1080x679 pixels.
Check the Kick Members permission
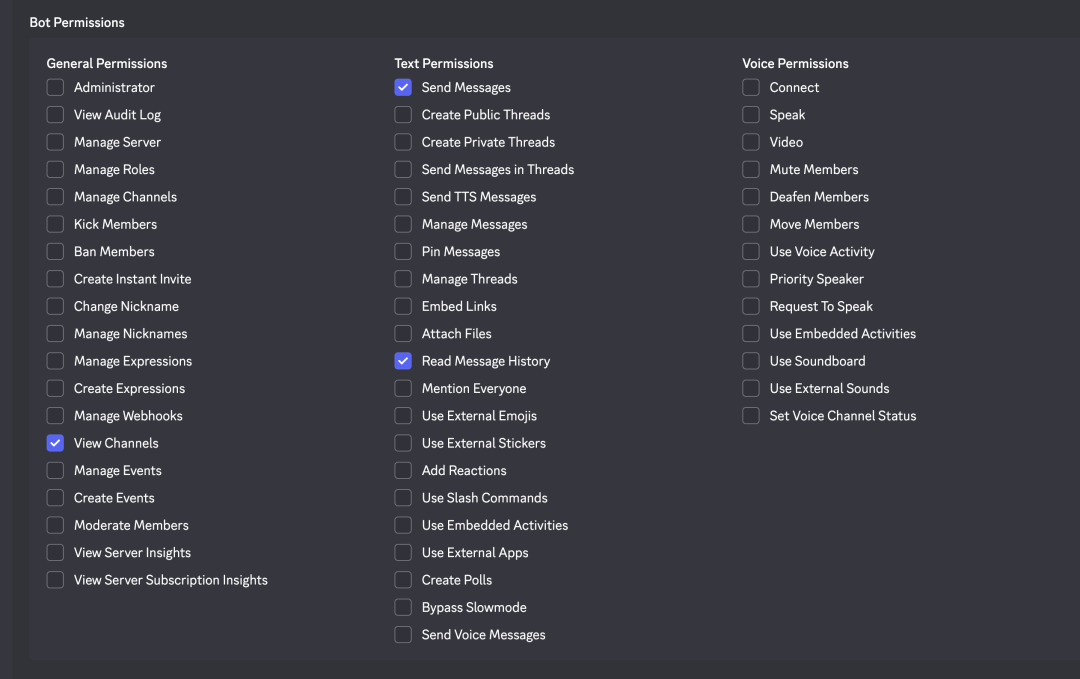pos(55,225)
